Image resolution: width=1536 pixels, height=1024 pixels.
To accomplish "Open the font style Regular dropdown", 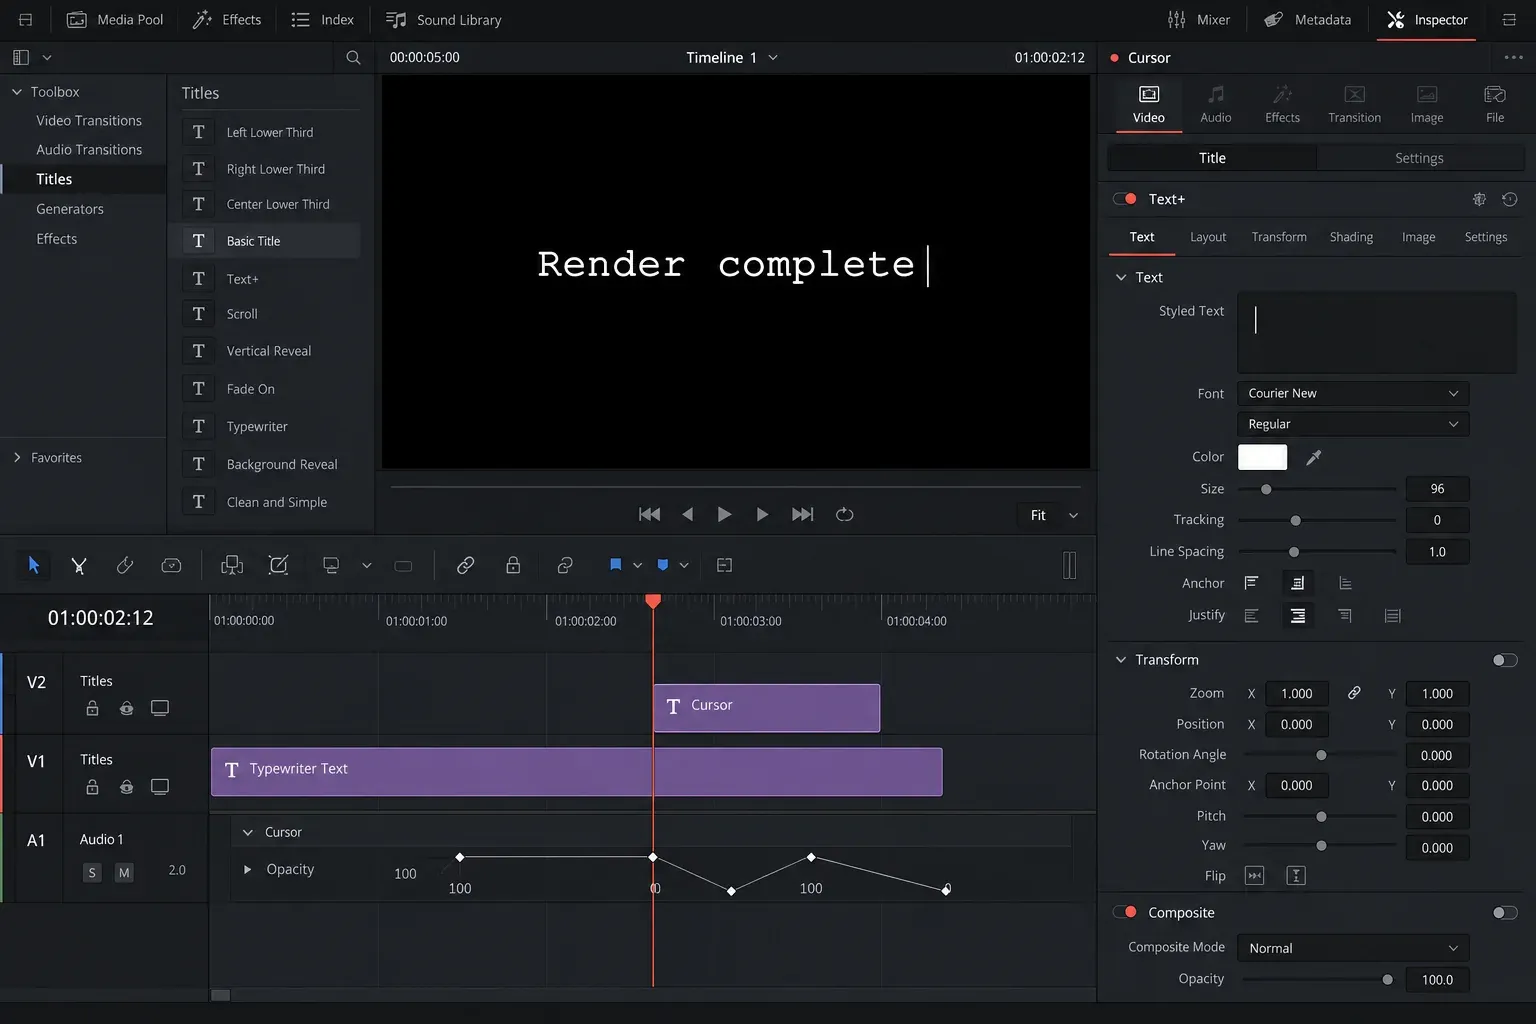I will (x=1353, y=424).
